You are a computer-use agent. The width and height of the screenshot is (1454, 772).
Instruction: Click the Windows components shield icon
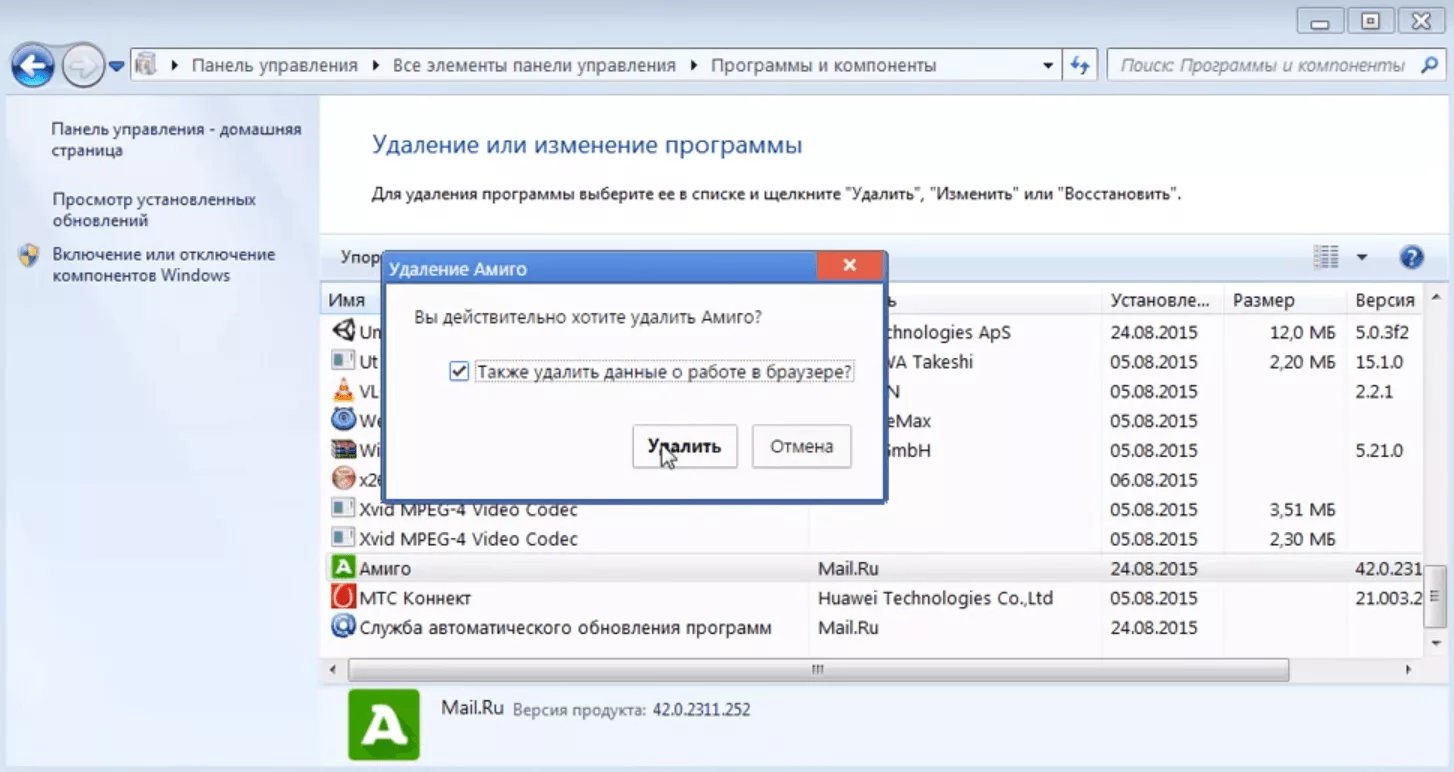click(29, 255)
